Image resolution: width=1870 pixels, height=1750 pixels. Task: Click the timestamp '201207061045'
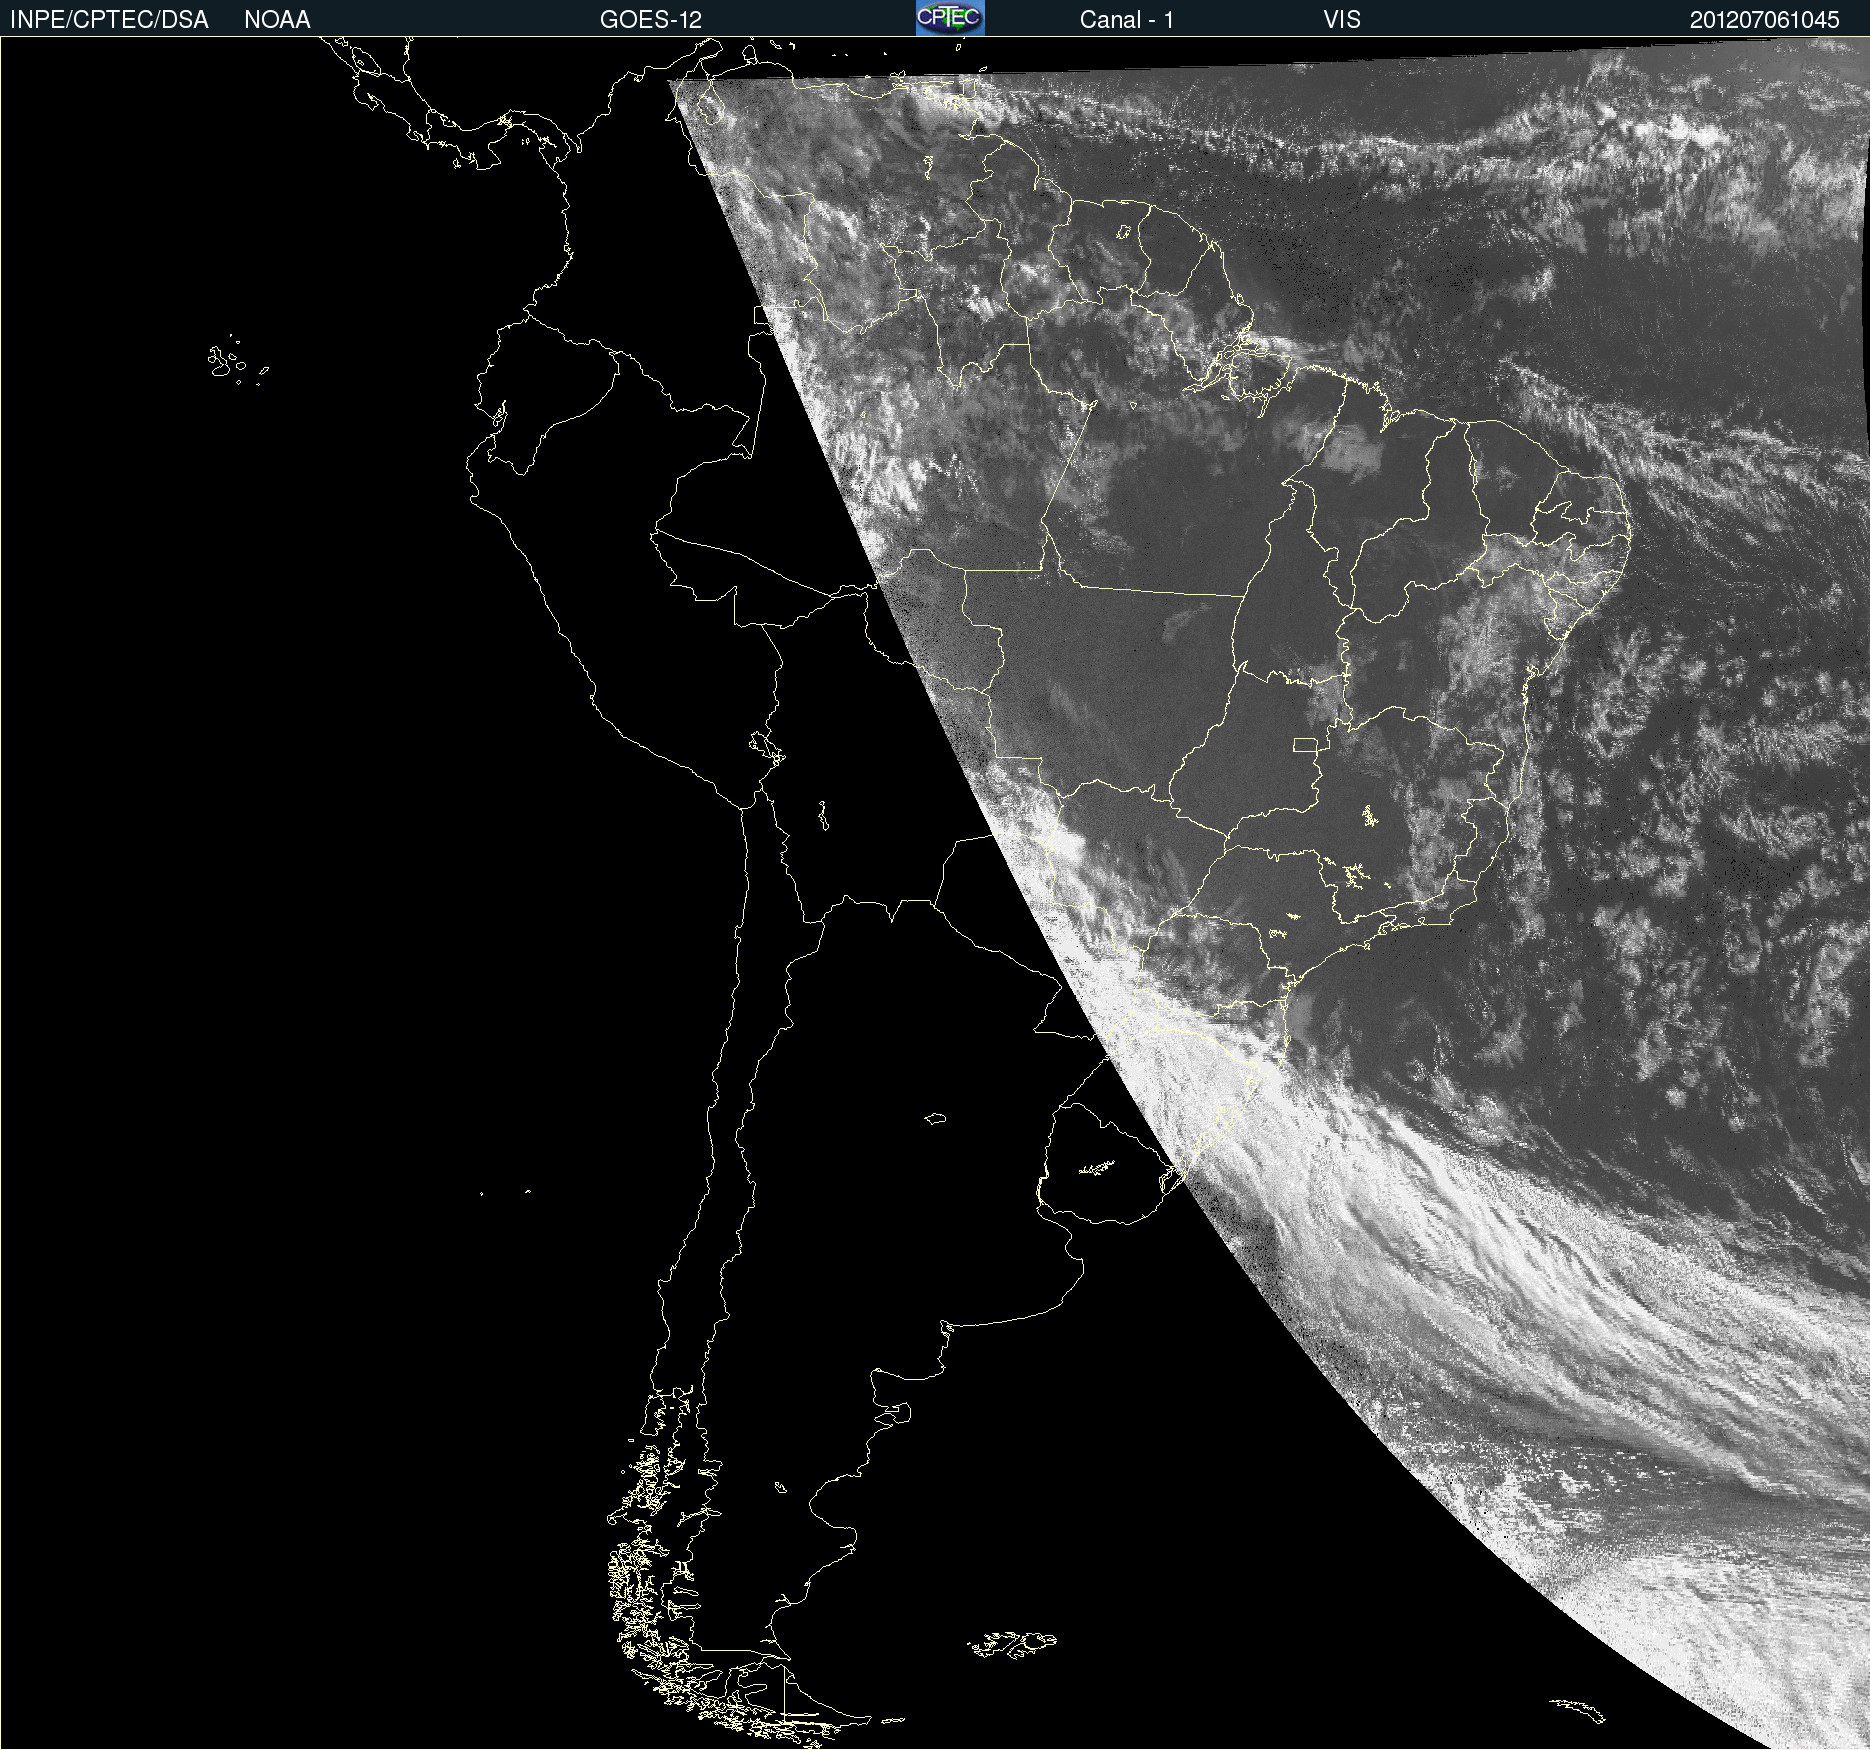pos(1764,20)
